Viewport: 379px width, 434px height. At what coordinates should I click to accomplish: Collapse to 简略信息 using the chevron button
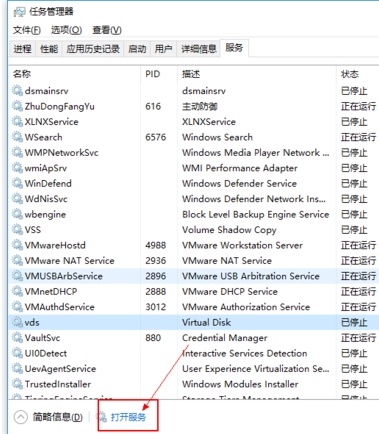click(x=21, y=417)
